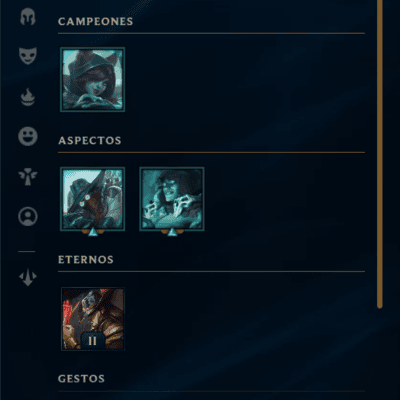Choose the smiley Emotes filter icon
Viewport: 400px width, 400px height.
pos(28,136)
